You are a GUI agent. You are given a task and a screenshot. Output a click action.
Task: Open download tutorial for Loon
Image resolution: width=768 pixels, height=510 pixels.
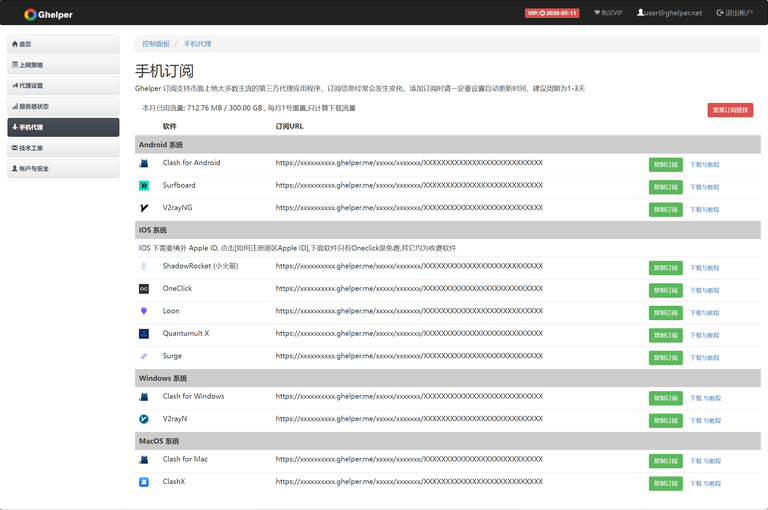coord(704,313)
